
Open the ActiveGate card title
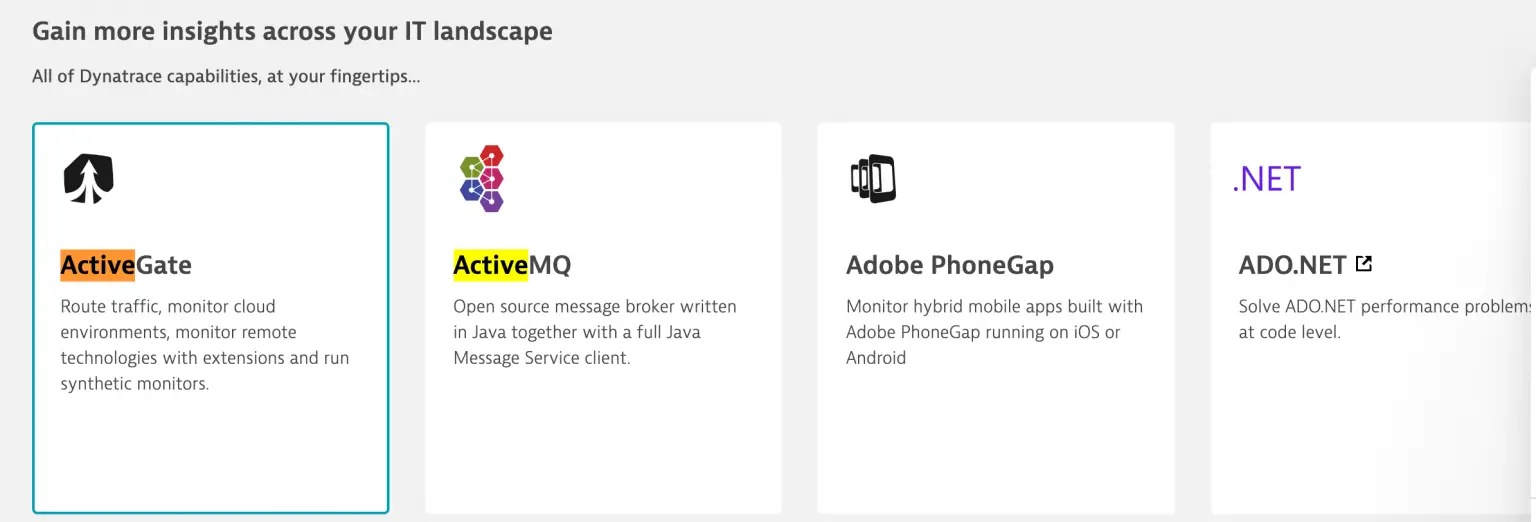tap(126, 265)
